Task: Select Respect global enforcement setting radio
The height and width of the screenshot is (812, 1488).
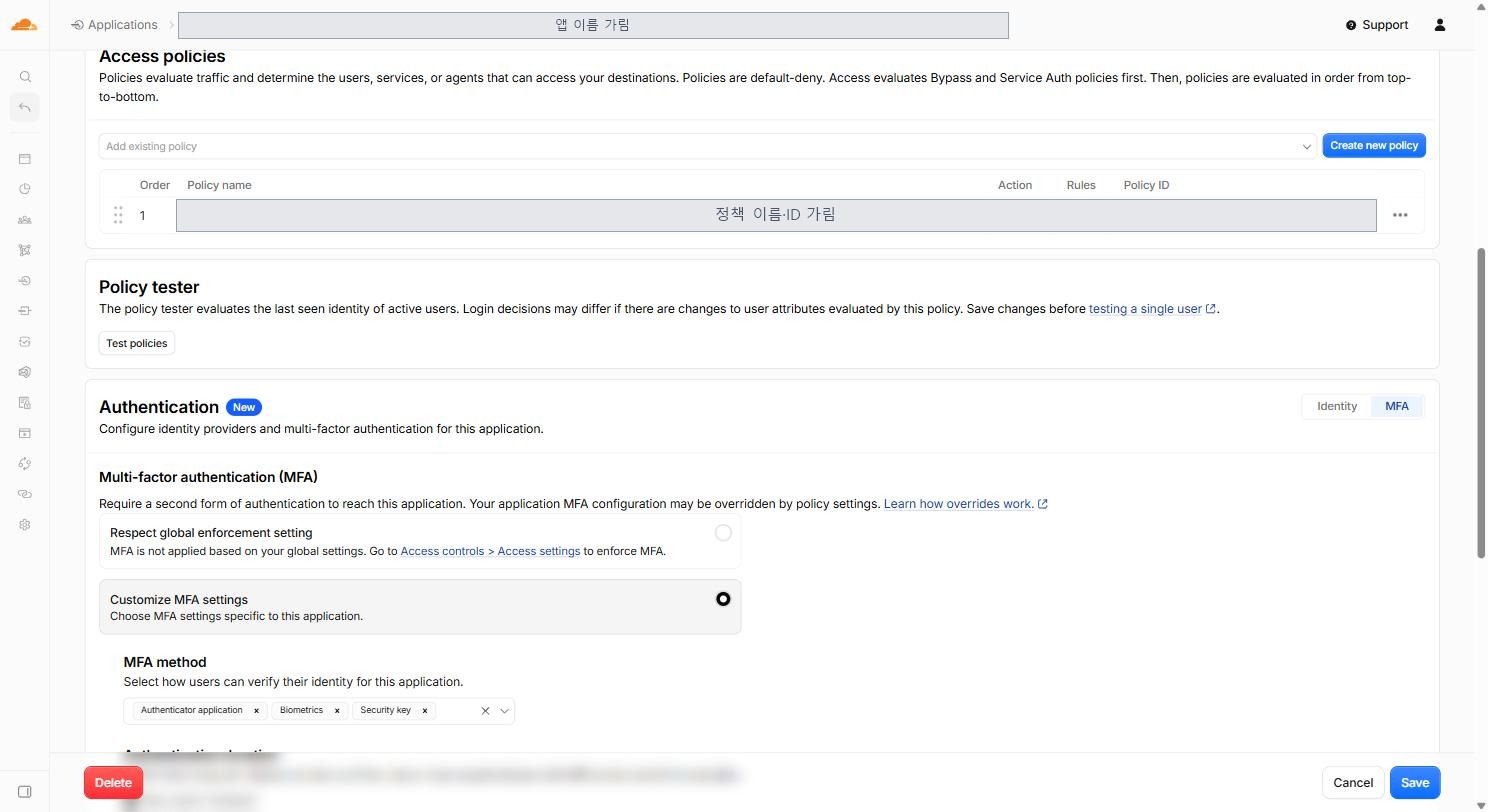Action: coord(723,533)
